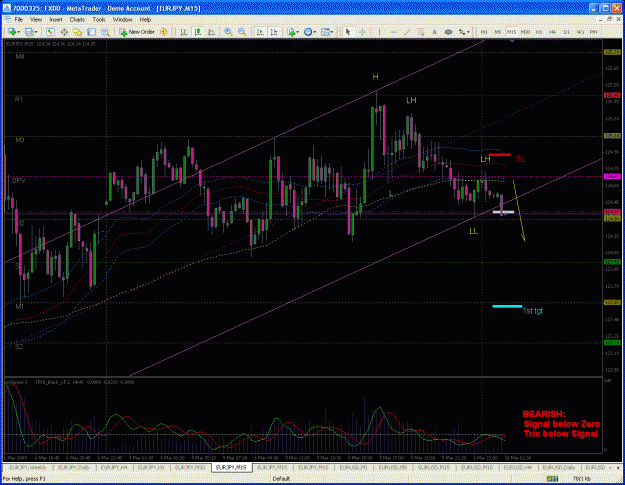Toggle chart auto scroll
Viewport: 625px width, 485px height.
coord(260,32)
